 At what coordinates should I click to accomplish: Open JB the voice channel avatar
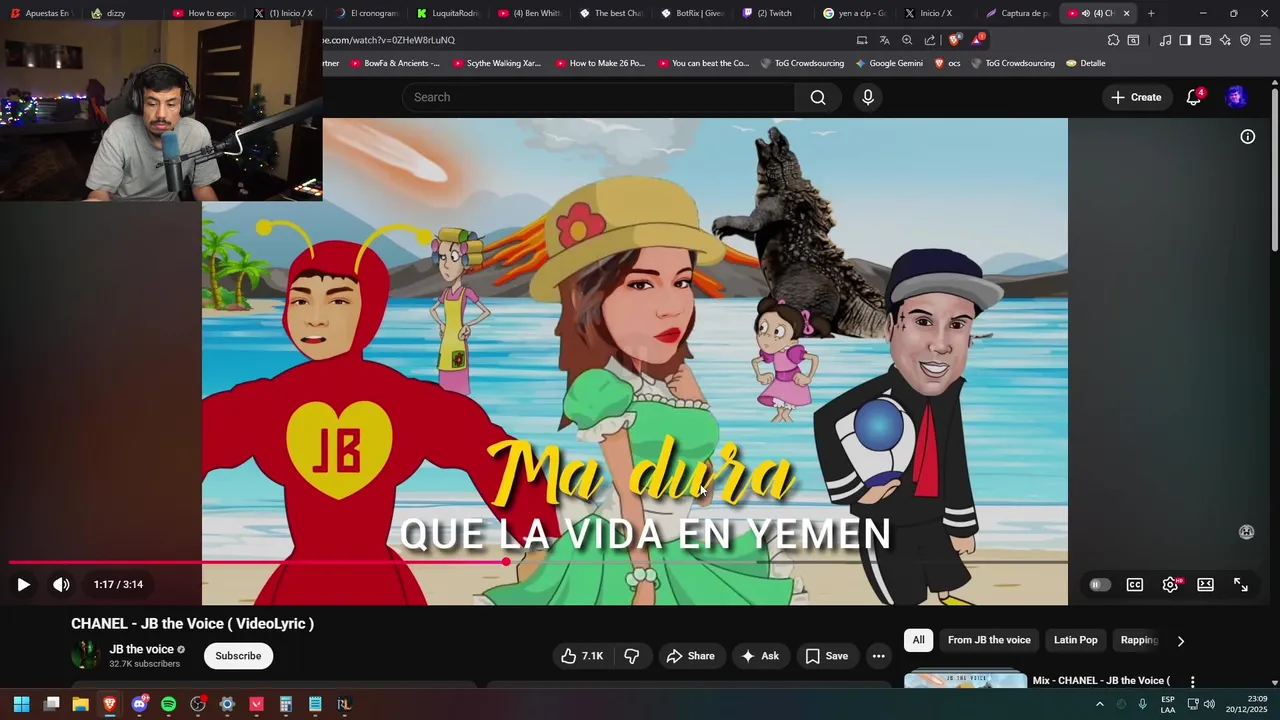(86, 656)
